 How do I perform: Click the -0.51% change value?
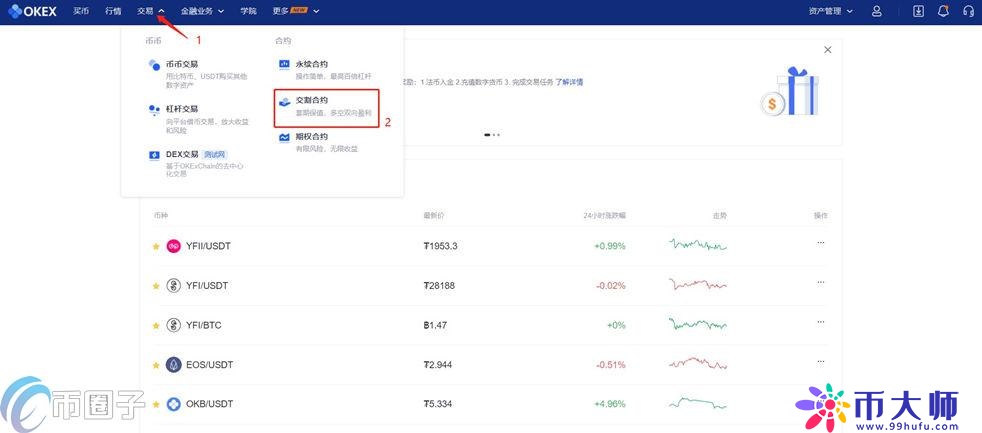point(611,365)
